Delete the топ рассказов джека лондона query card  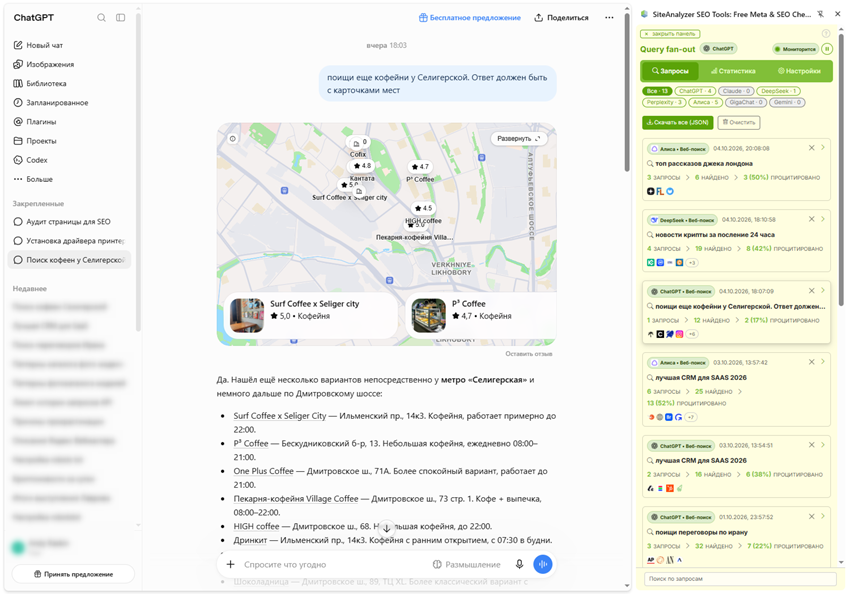[x=812, y=148]
